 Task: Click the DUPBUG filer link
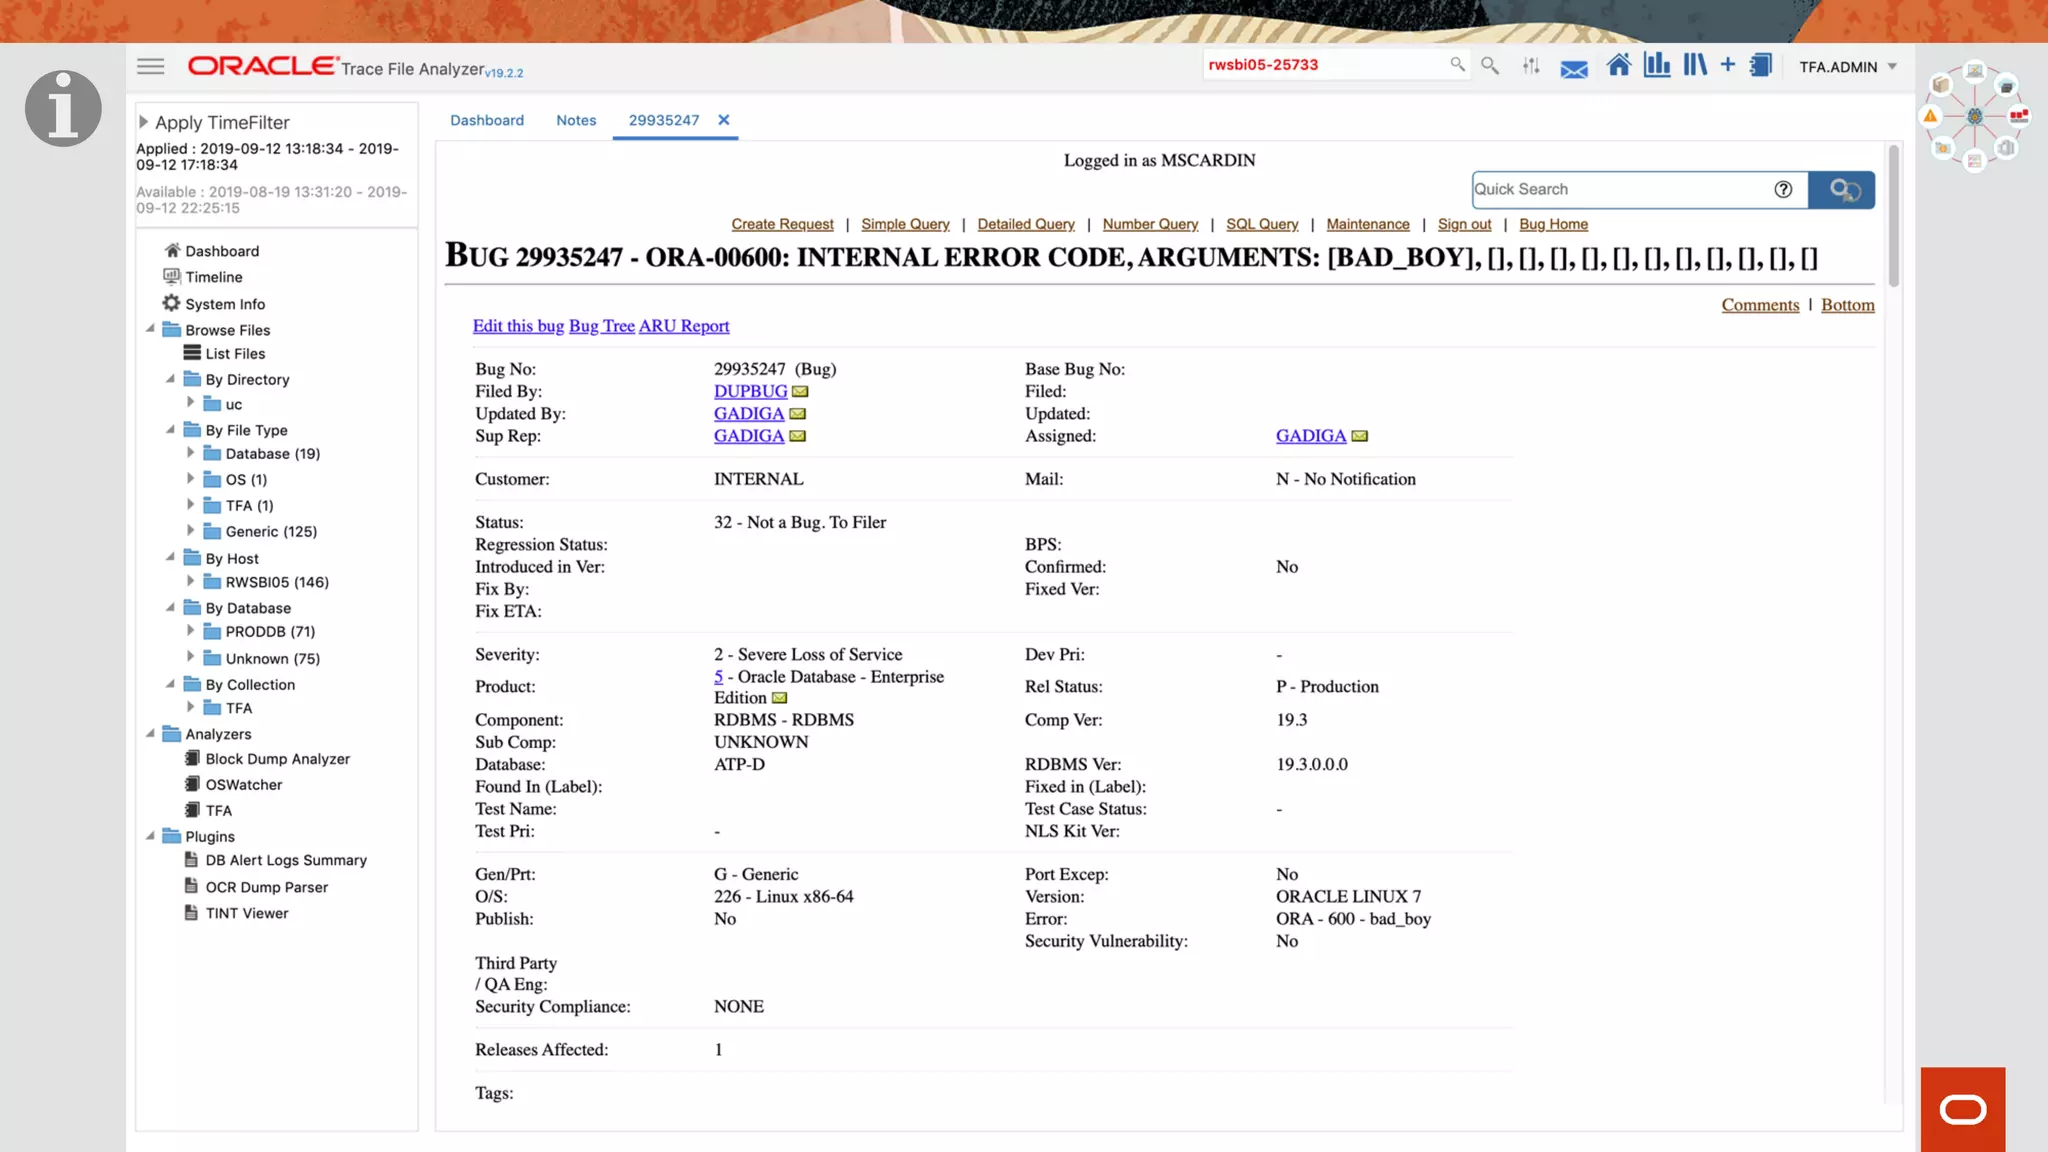click(x=750, y=392)
